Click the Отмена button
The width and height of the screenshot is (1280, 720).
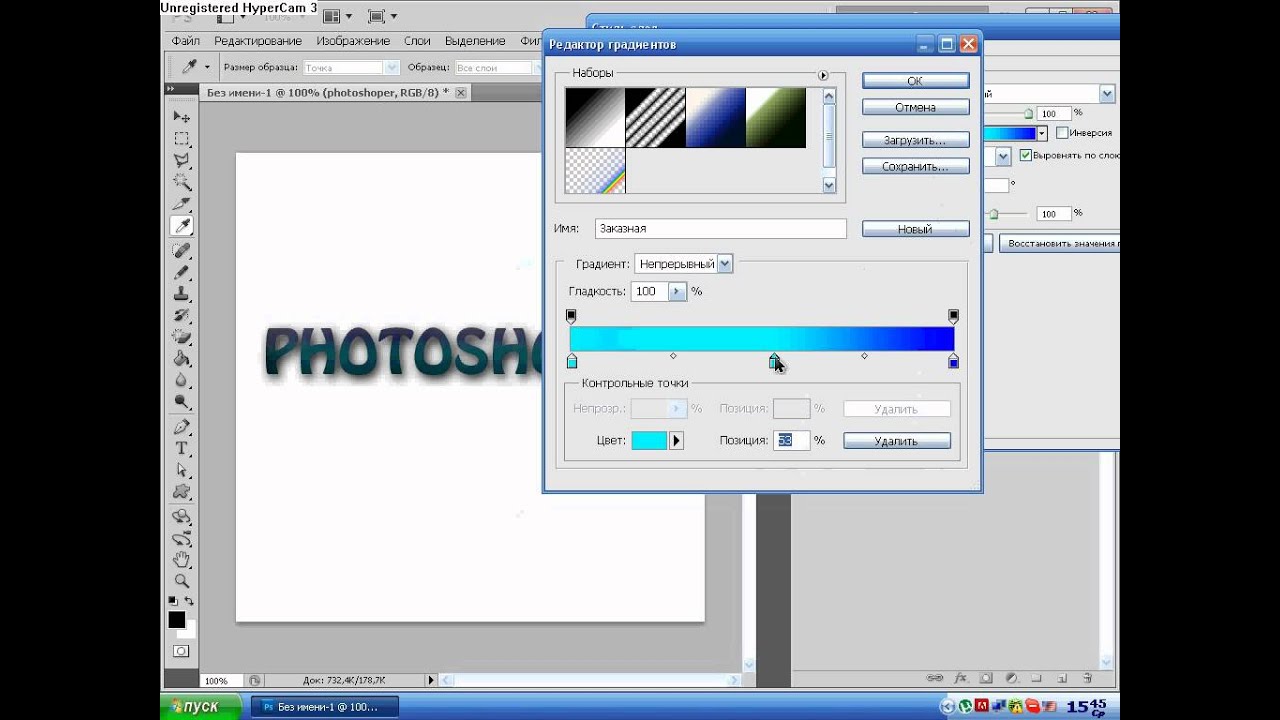(915, 107)
